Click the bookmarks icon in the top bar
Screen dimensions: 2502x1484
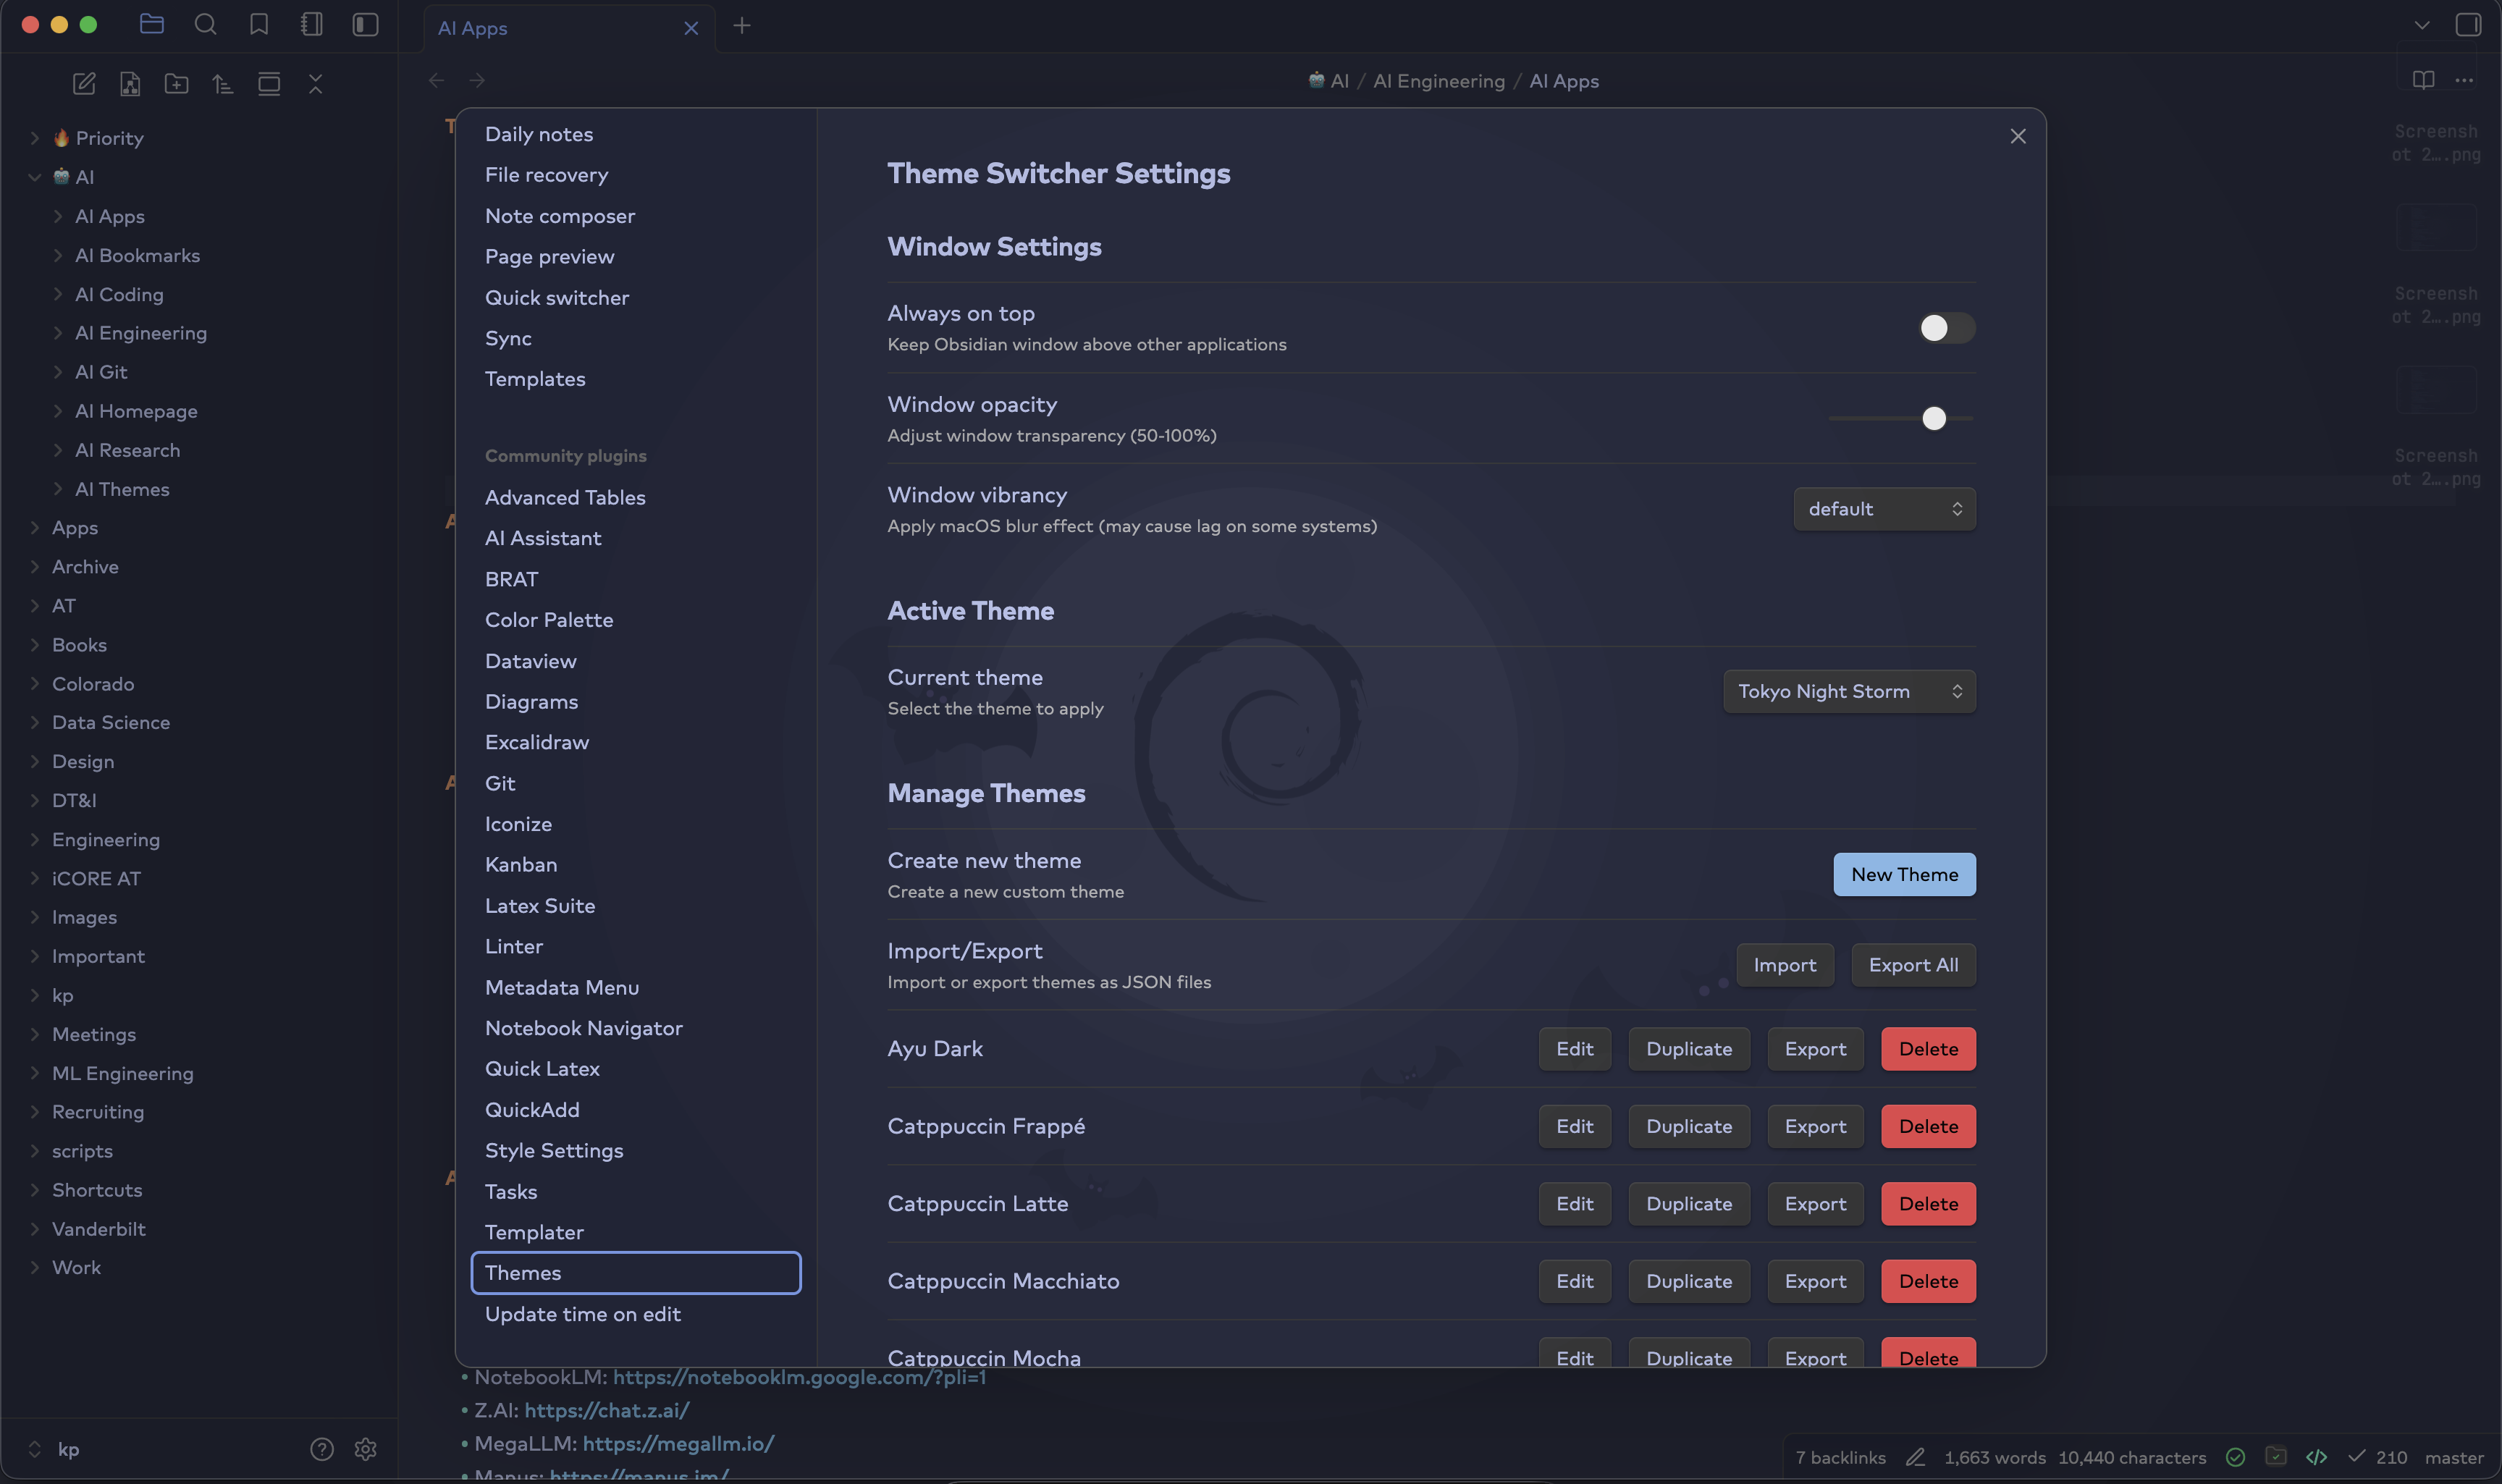259,25
